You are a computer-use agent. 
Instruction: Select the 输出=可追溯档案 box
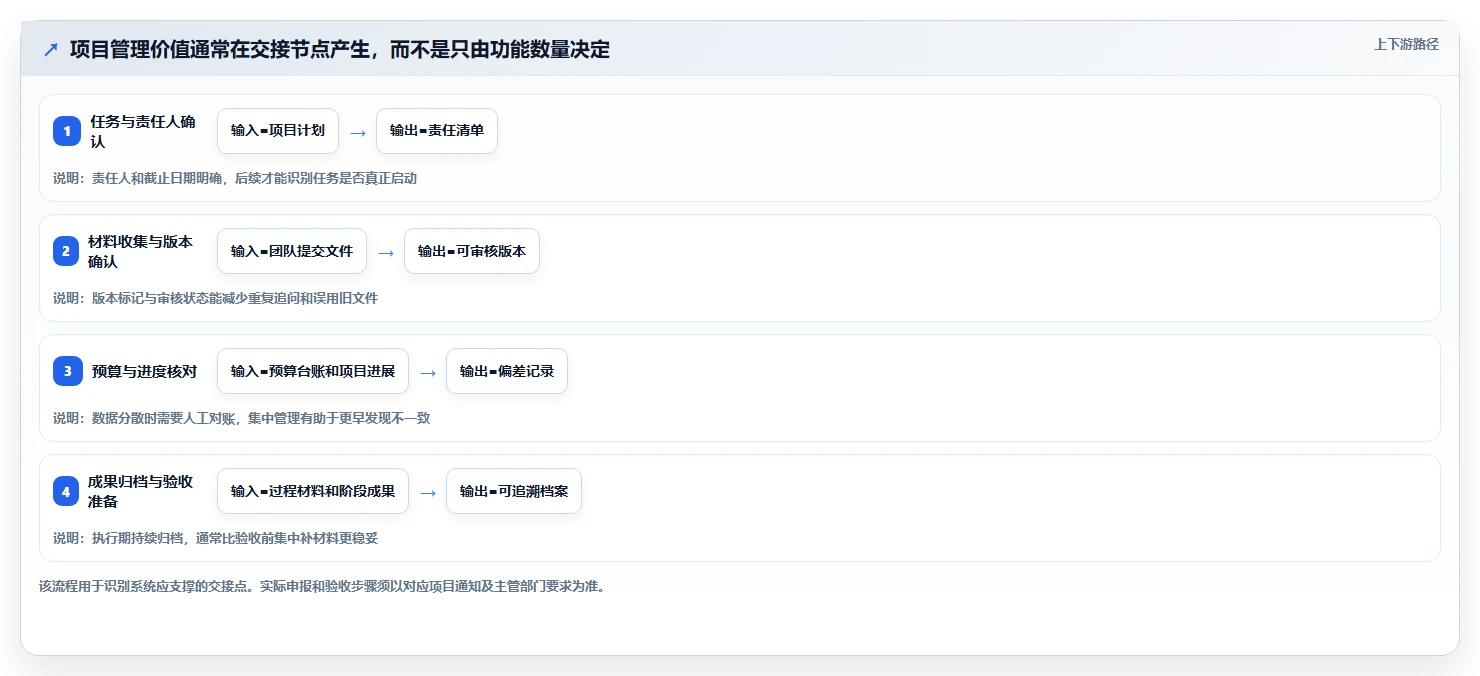pos(514,491)
